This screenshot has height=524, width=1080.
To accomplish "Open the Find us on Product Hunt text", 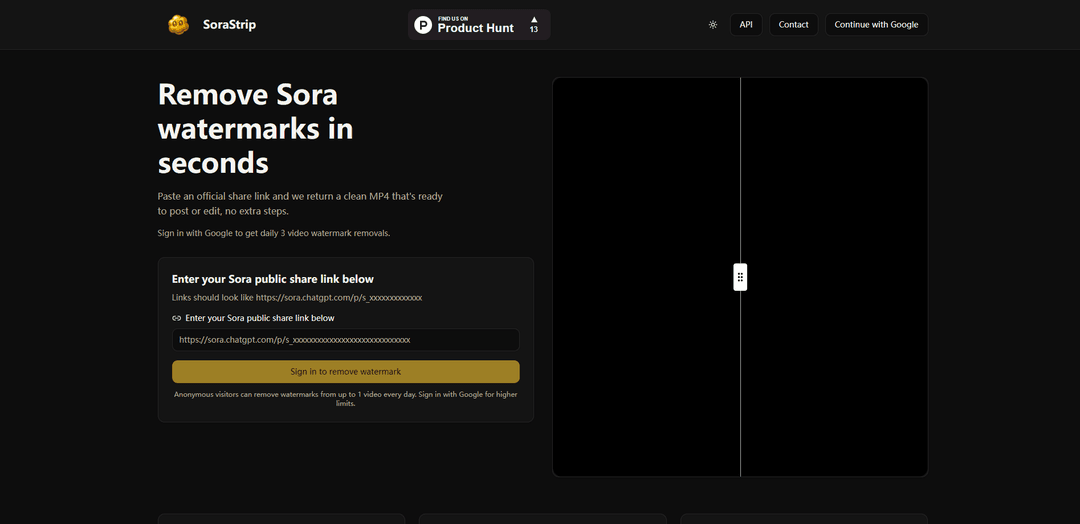I will click(x=475, y=24).
